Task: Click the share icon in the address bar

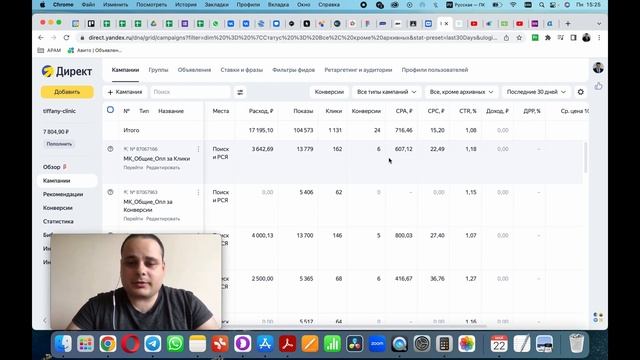Action: tap(506, 38)
